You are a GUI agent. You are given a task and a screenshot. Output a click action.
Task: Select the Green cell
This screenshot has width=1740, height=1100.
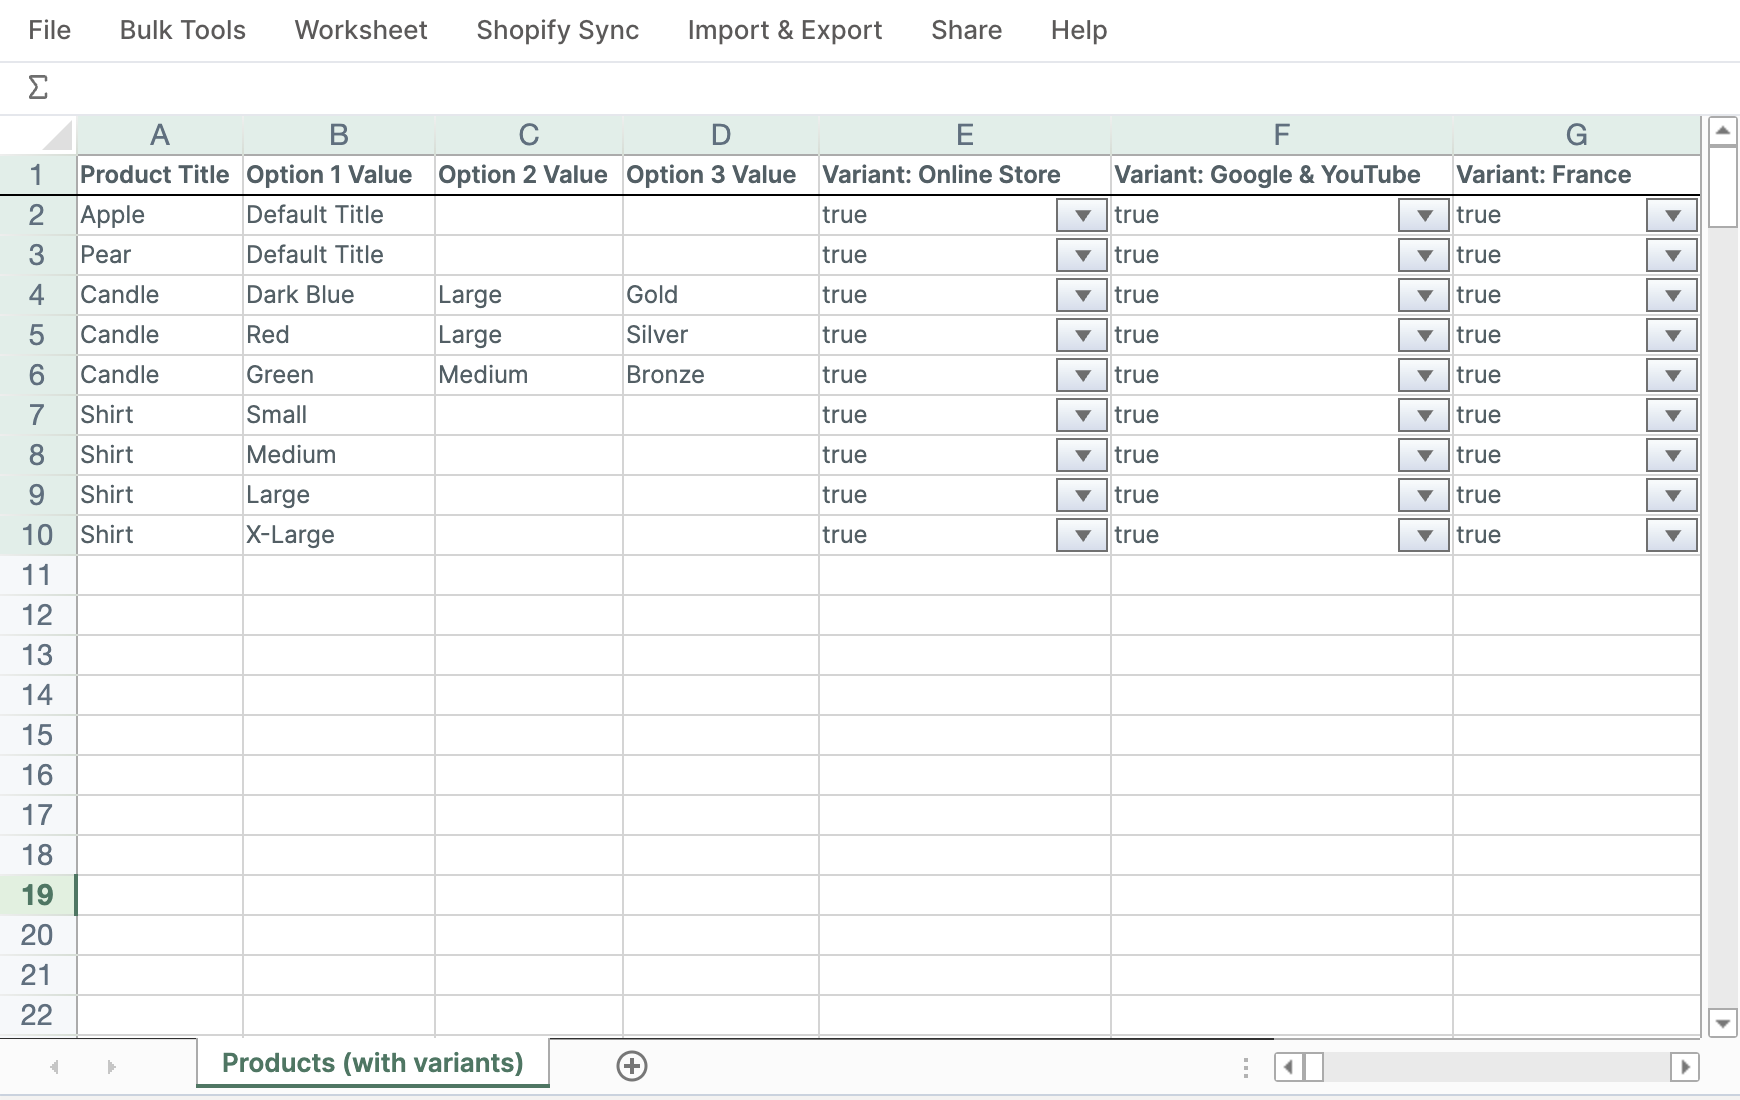tap(339, 375)
